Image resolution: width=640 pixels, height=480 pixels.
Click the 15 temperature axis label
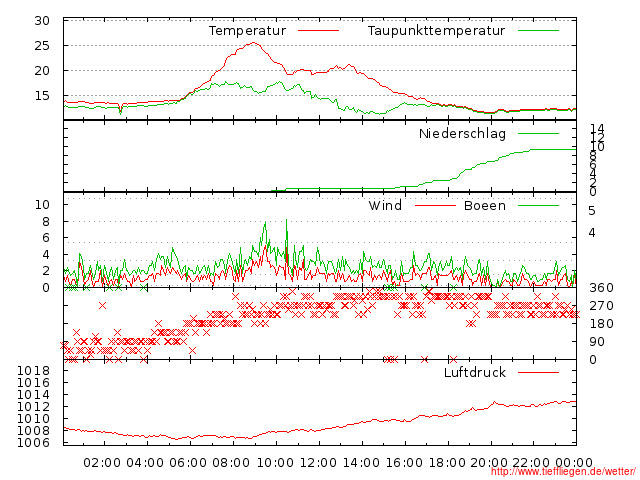tap(42, 96)
